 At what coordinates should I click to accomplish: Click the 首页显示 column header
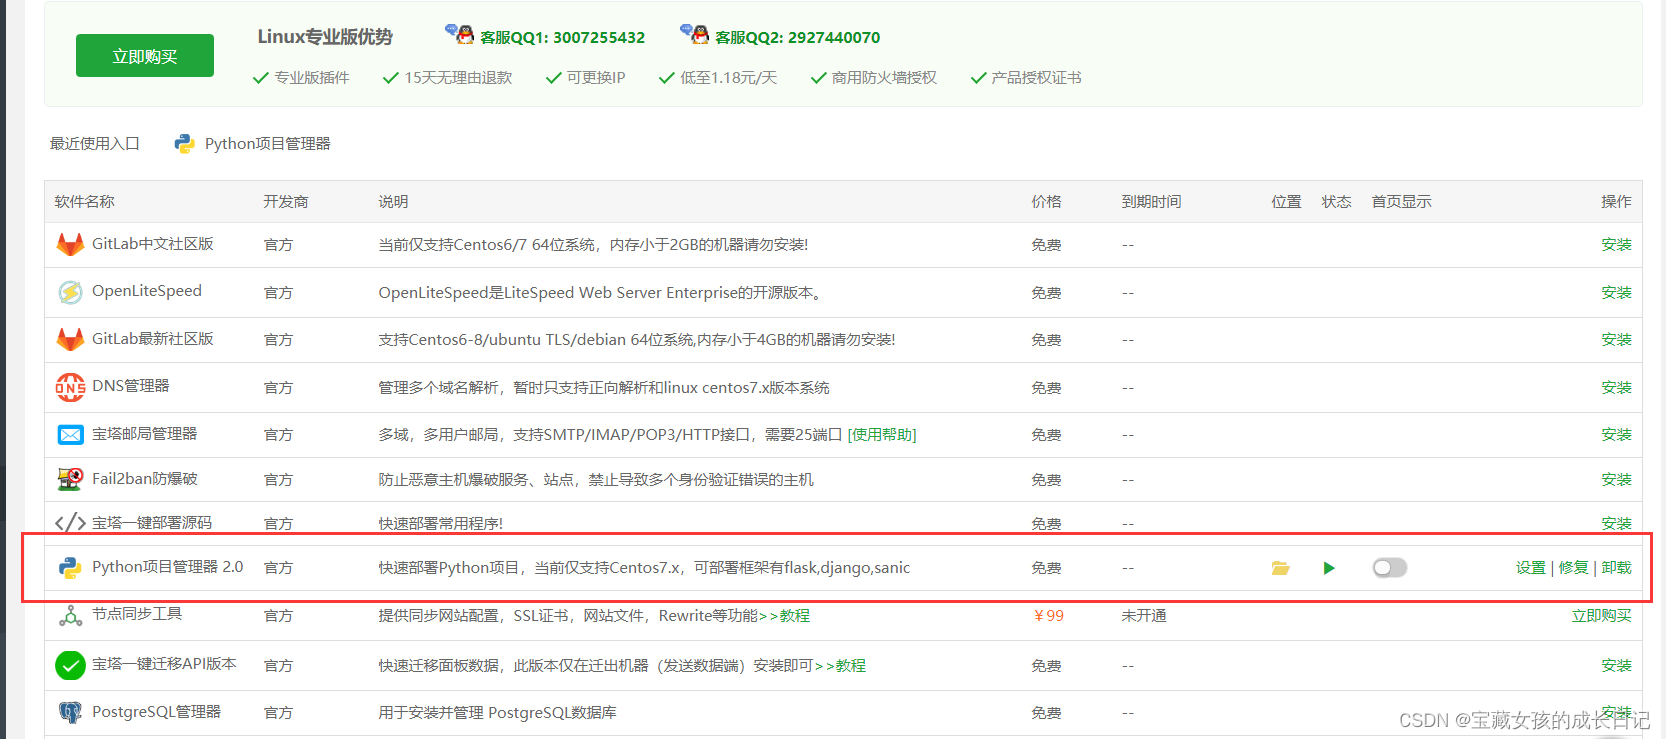(x=1401, y=202)
